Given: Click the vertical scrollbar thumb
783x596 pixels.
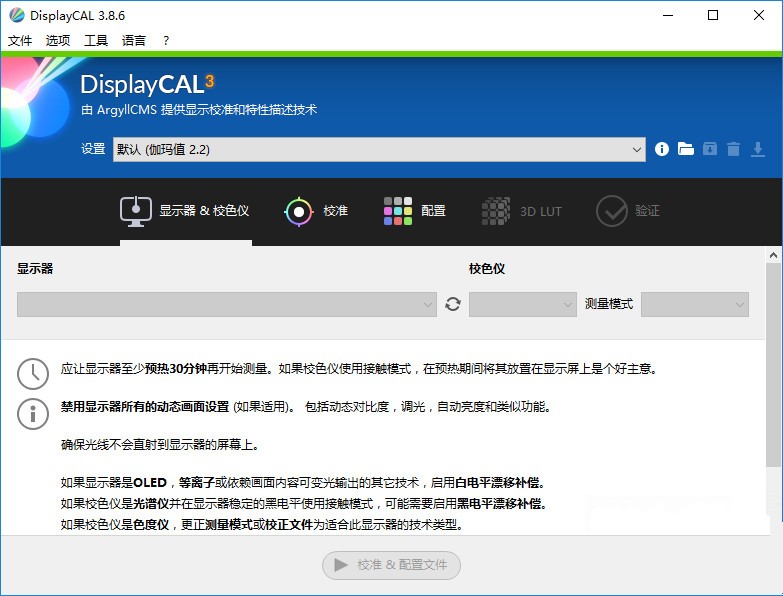Looking at the screenshot, I should 773,365.
